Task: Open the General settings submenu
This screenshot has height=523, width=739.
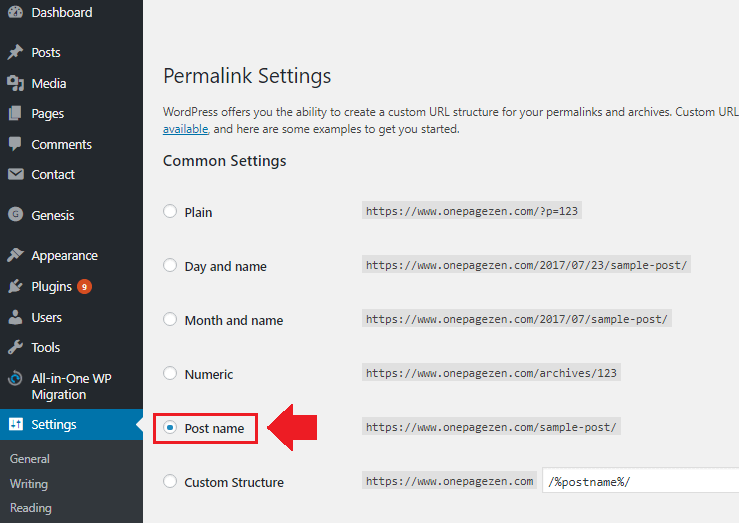Action: [x=29, y=458]
